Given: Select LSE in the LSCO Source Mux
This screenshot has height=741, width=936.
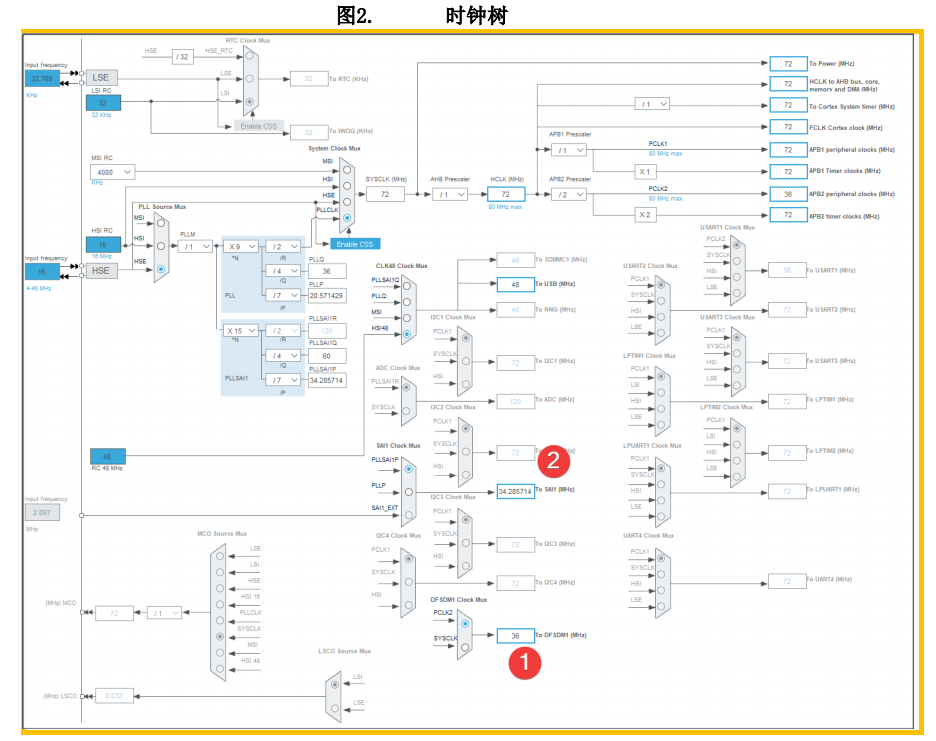Looking at the screenshot, I should coord(335,709).
